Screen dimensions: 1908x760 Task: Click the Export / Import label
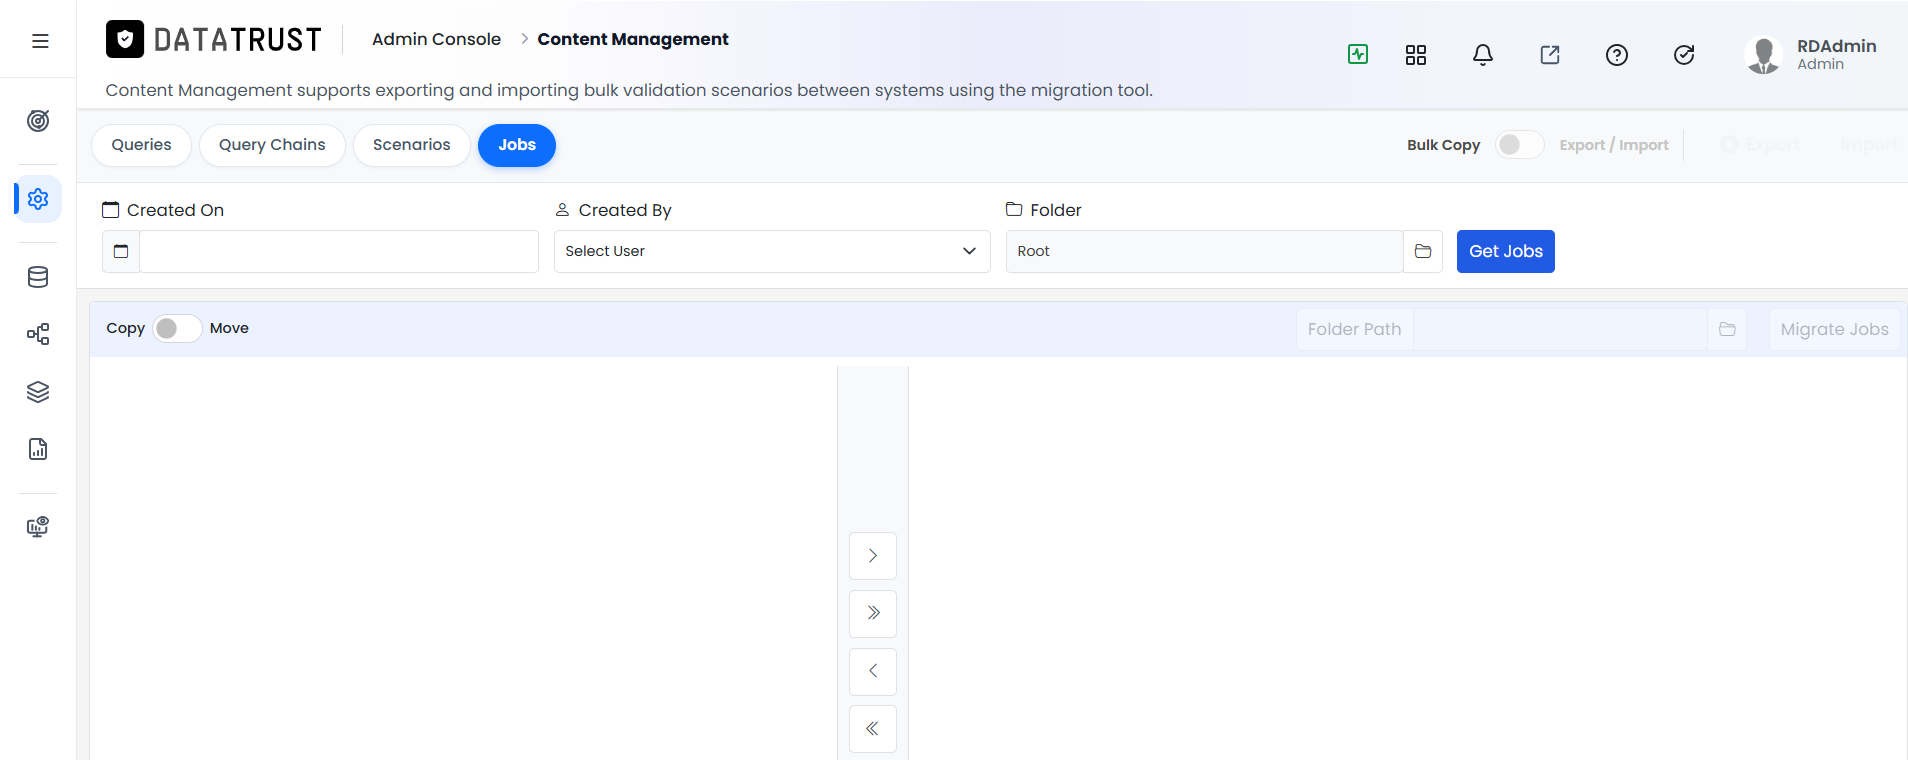[x=1614, y=145]
